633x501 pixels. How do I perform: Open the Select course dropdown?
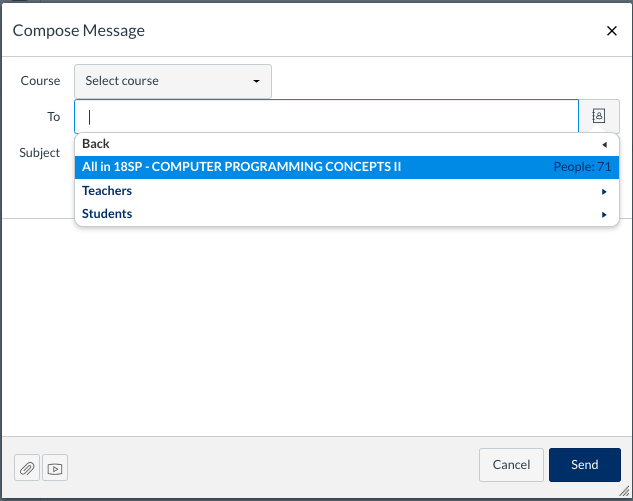pyautogui.click(x=172, y=81)
